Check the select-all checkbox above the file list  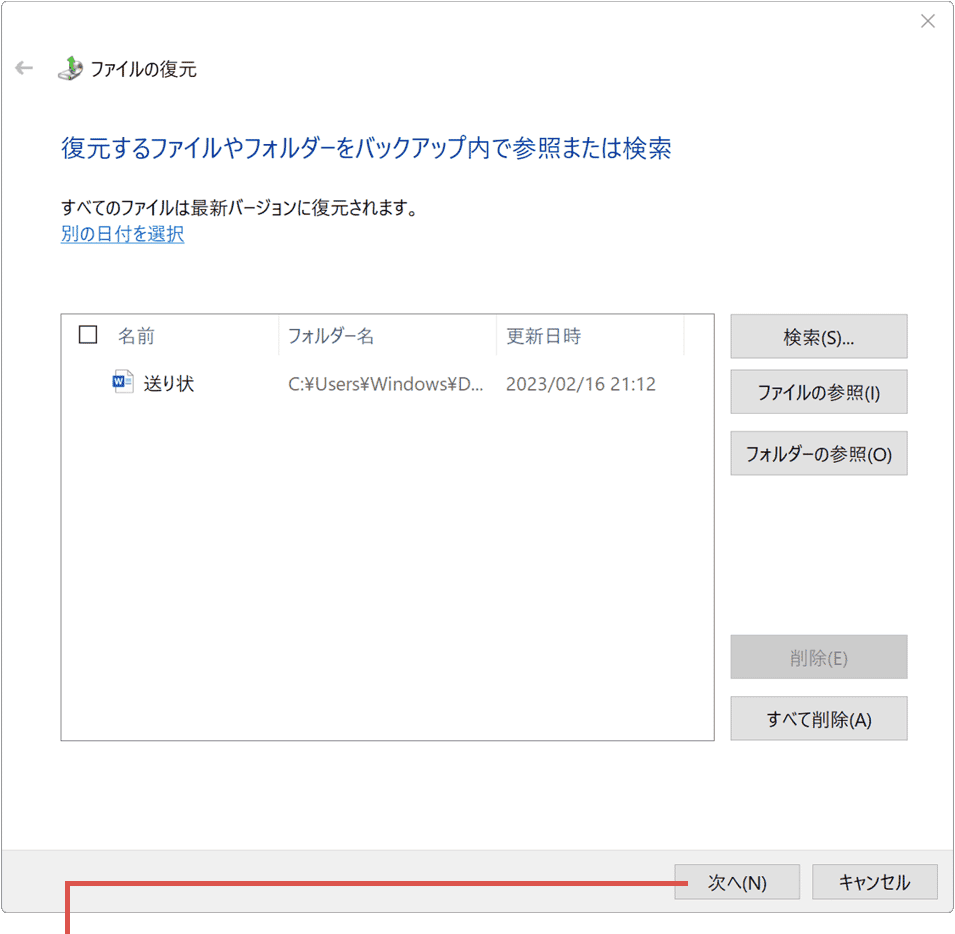[x=88, y=335]
